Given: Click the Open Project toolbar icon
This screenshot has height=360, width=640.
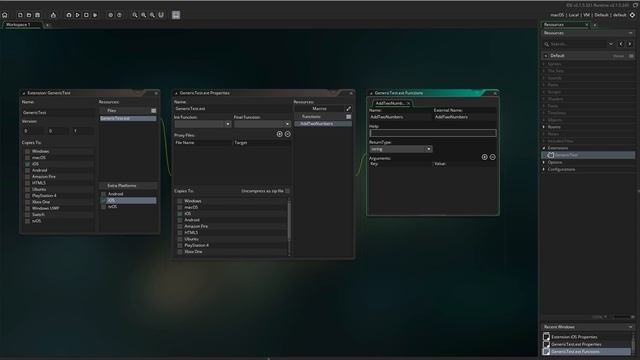Looking at the screenshot, I should click(x=29, y=15).
